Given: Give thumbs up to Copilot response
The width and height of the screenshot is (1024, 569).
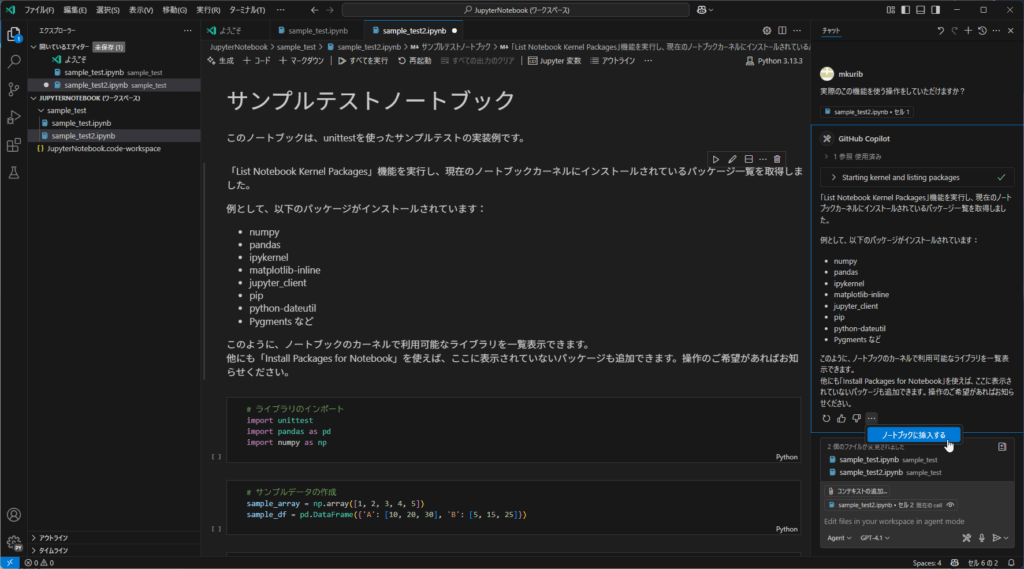Looking at the screenshot, I should tap(841, 418).
